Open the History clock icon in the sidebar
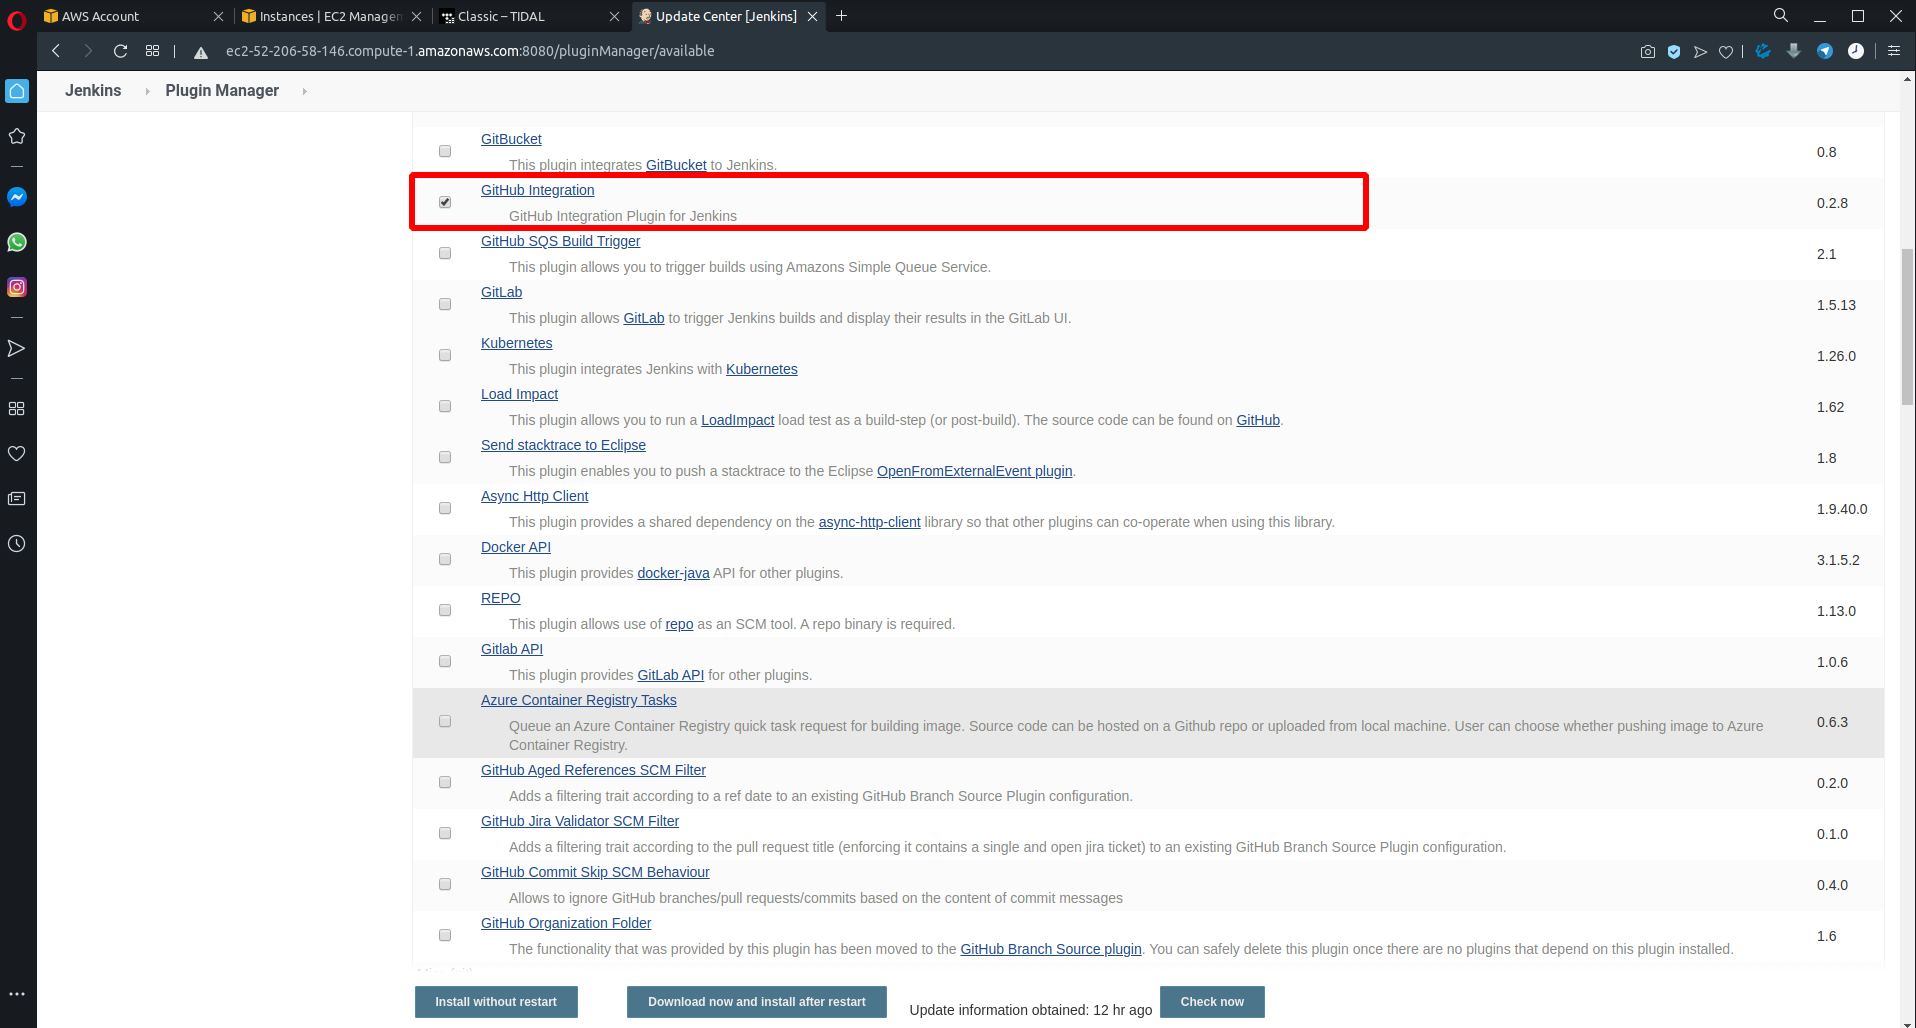This screenshot has width=1916, height=1028. (17, 543)
